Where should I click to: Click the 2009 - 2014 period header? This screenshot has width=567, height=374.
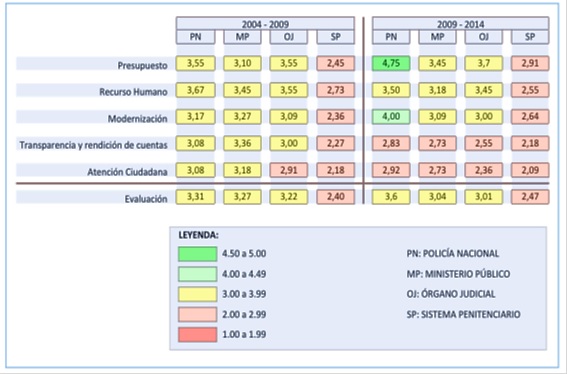(460, 24)
